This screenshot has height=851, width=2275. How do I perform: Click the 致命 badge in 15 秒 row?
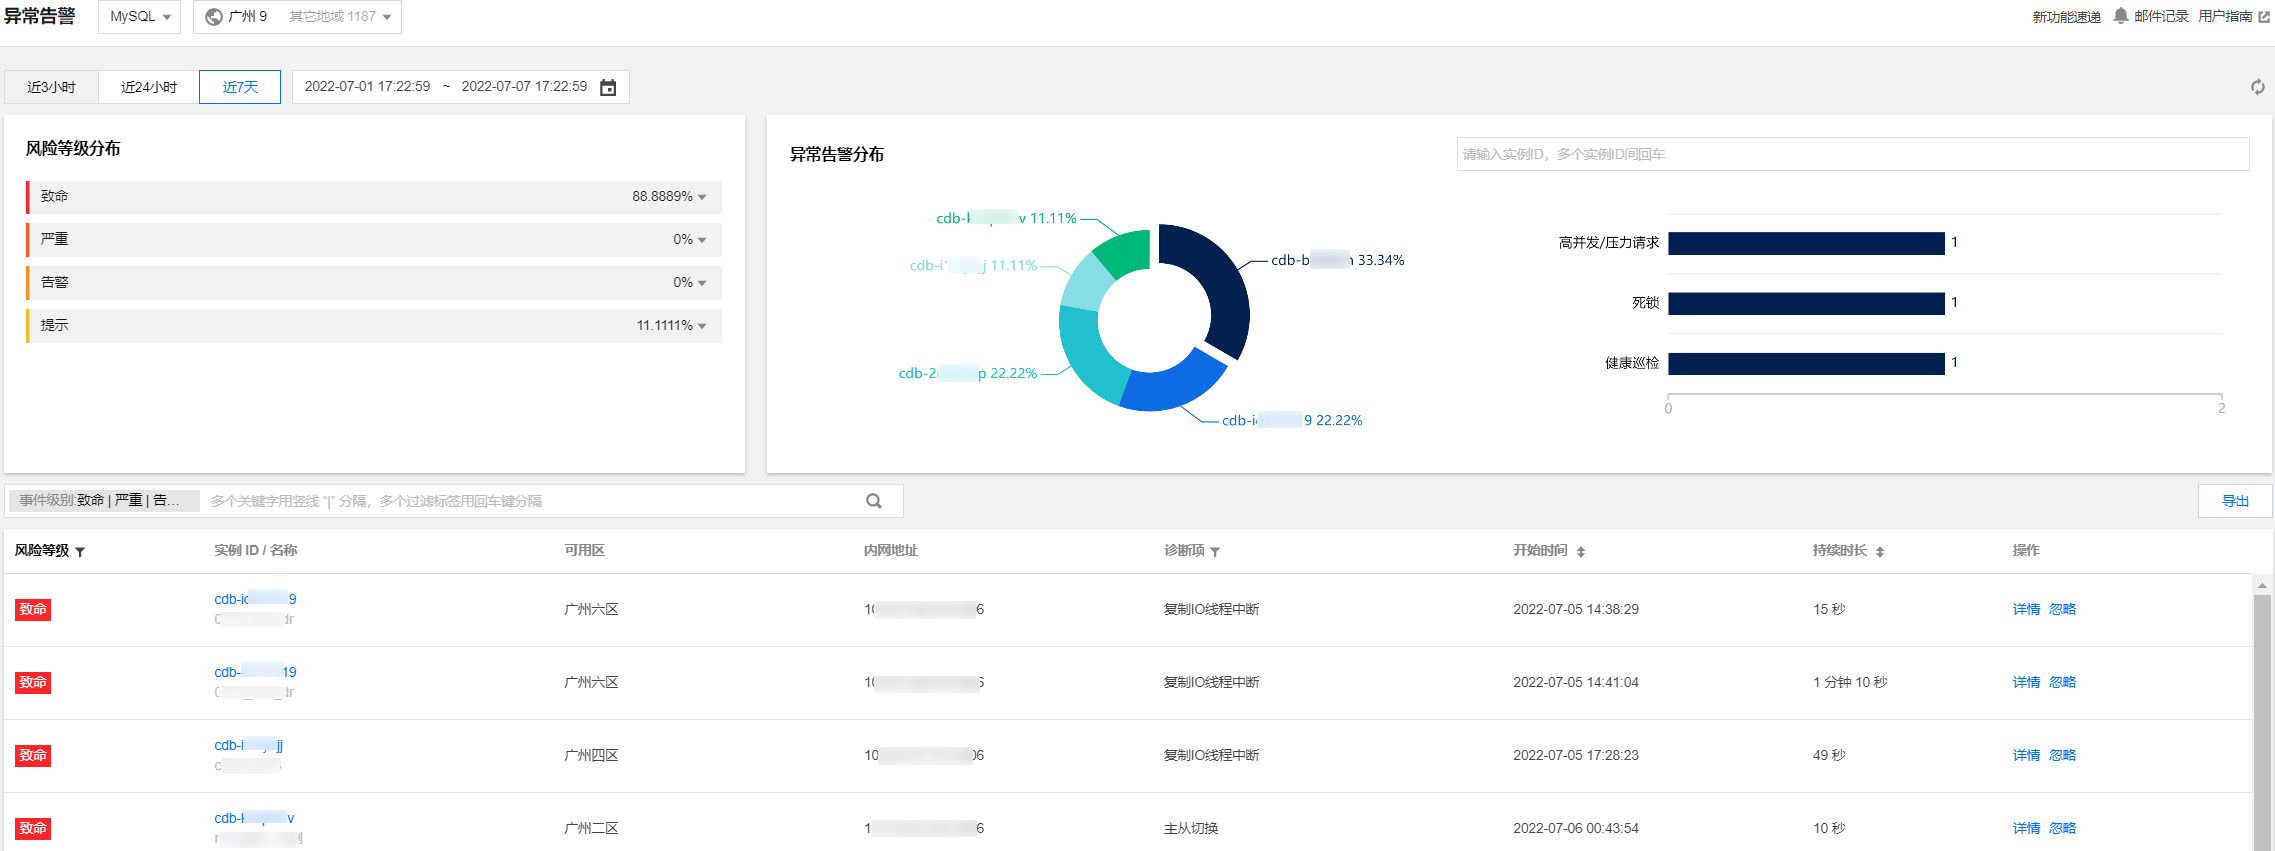33,610
